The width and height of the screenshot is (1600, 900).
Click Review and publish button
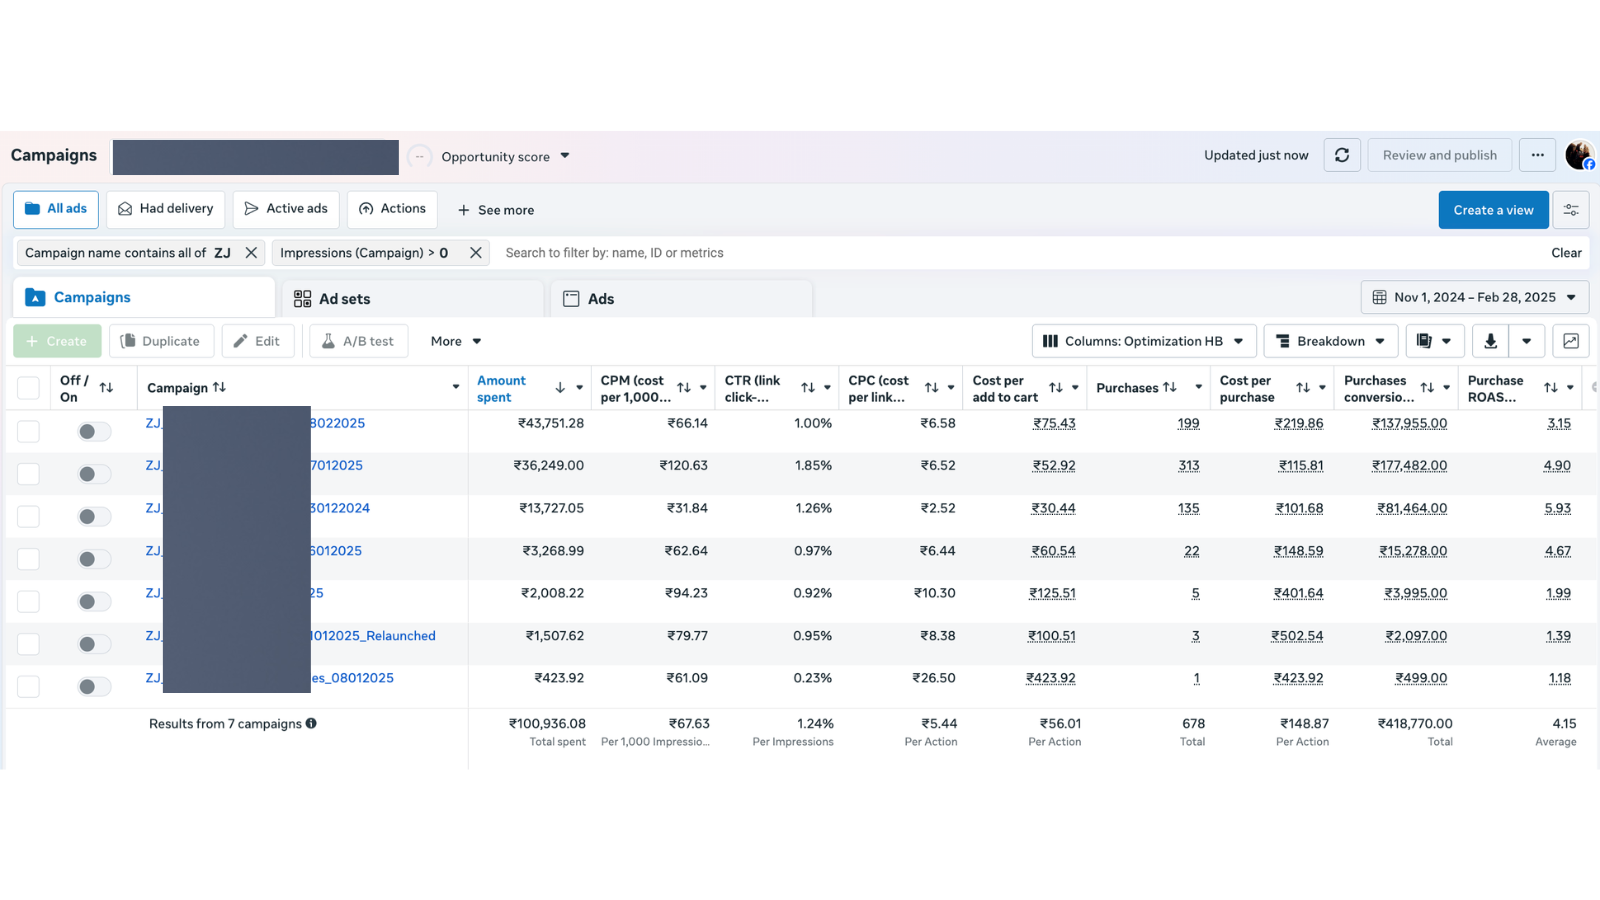[x=1439, y=155]
